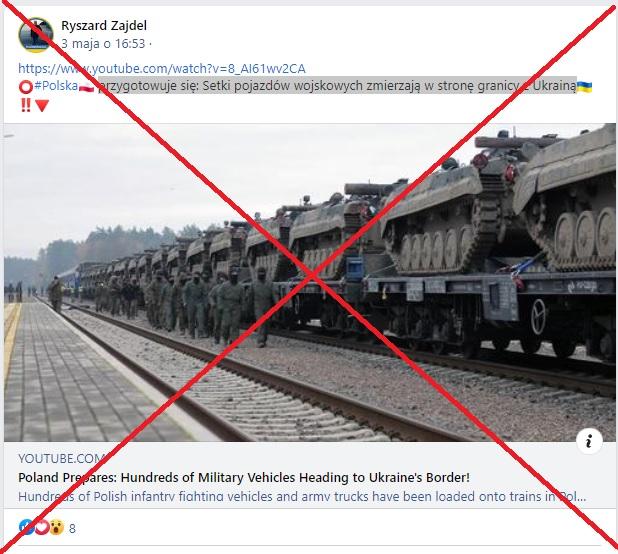
Task: Click the red double exclamation emoji
Action: click(x=26, y=105)
